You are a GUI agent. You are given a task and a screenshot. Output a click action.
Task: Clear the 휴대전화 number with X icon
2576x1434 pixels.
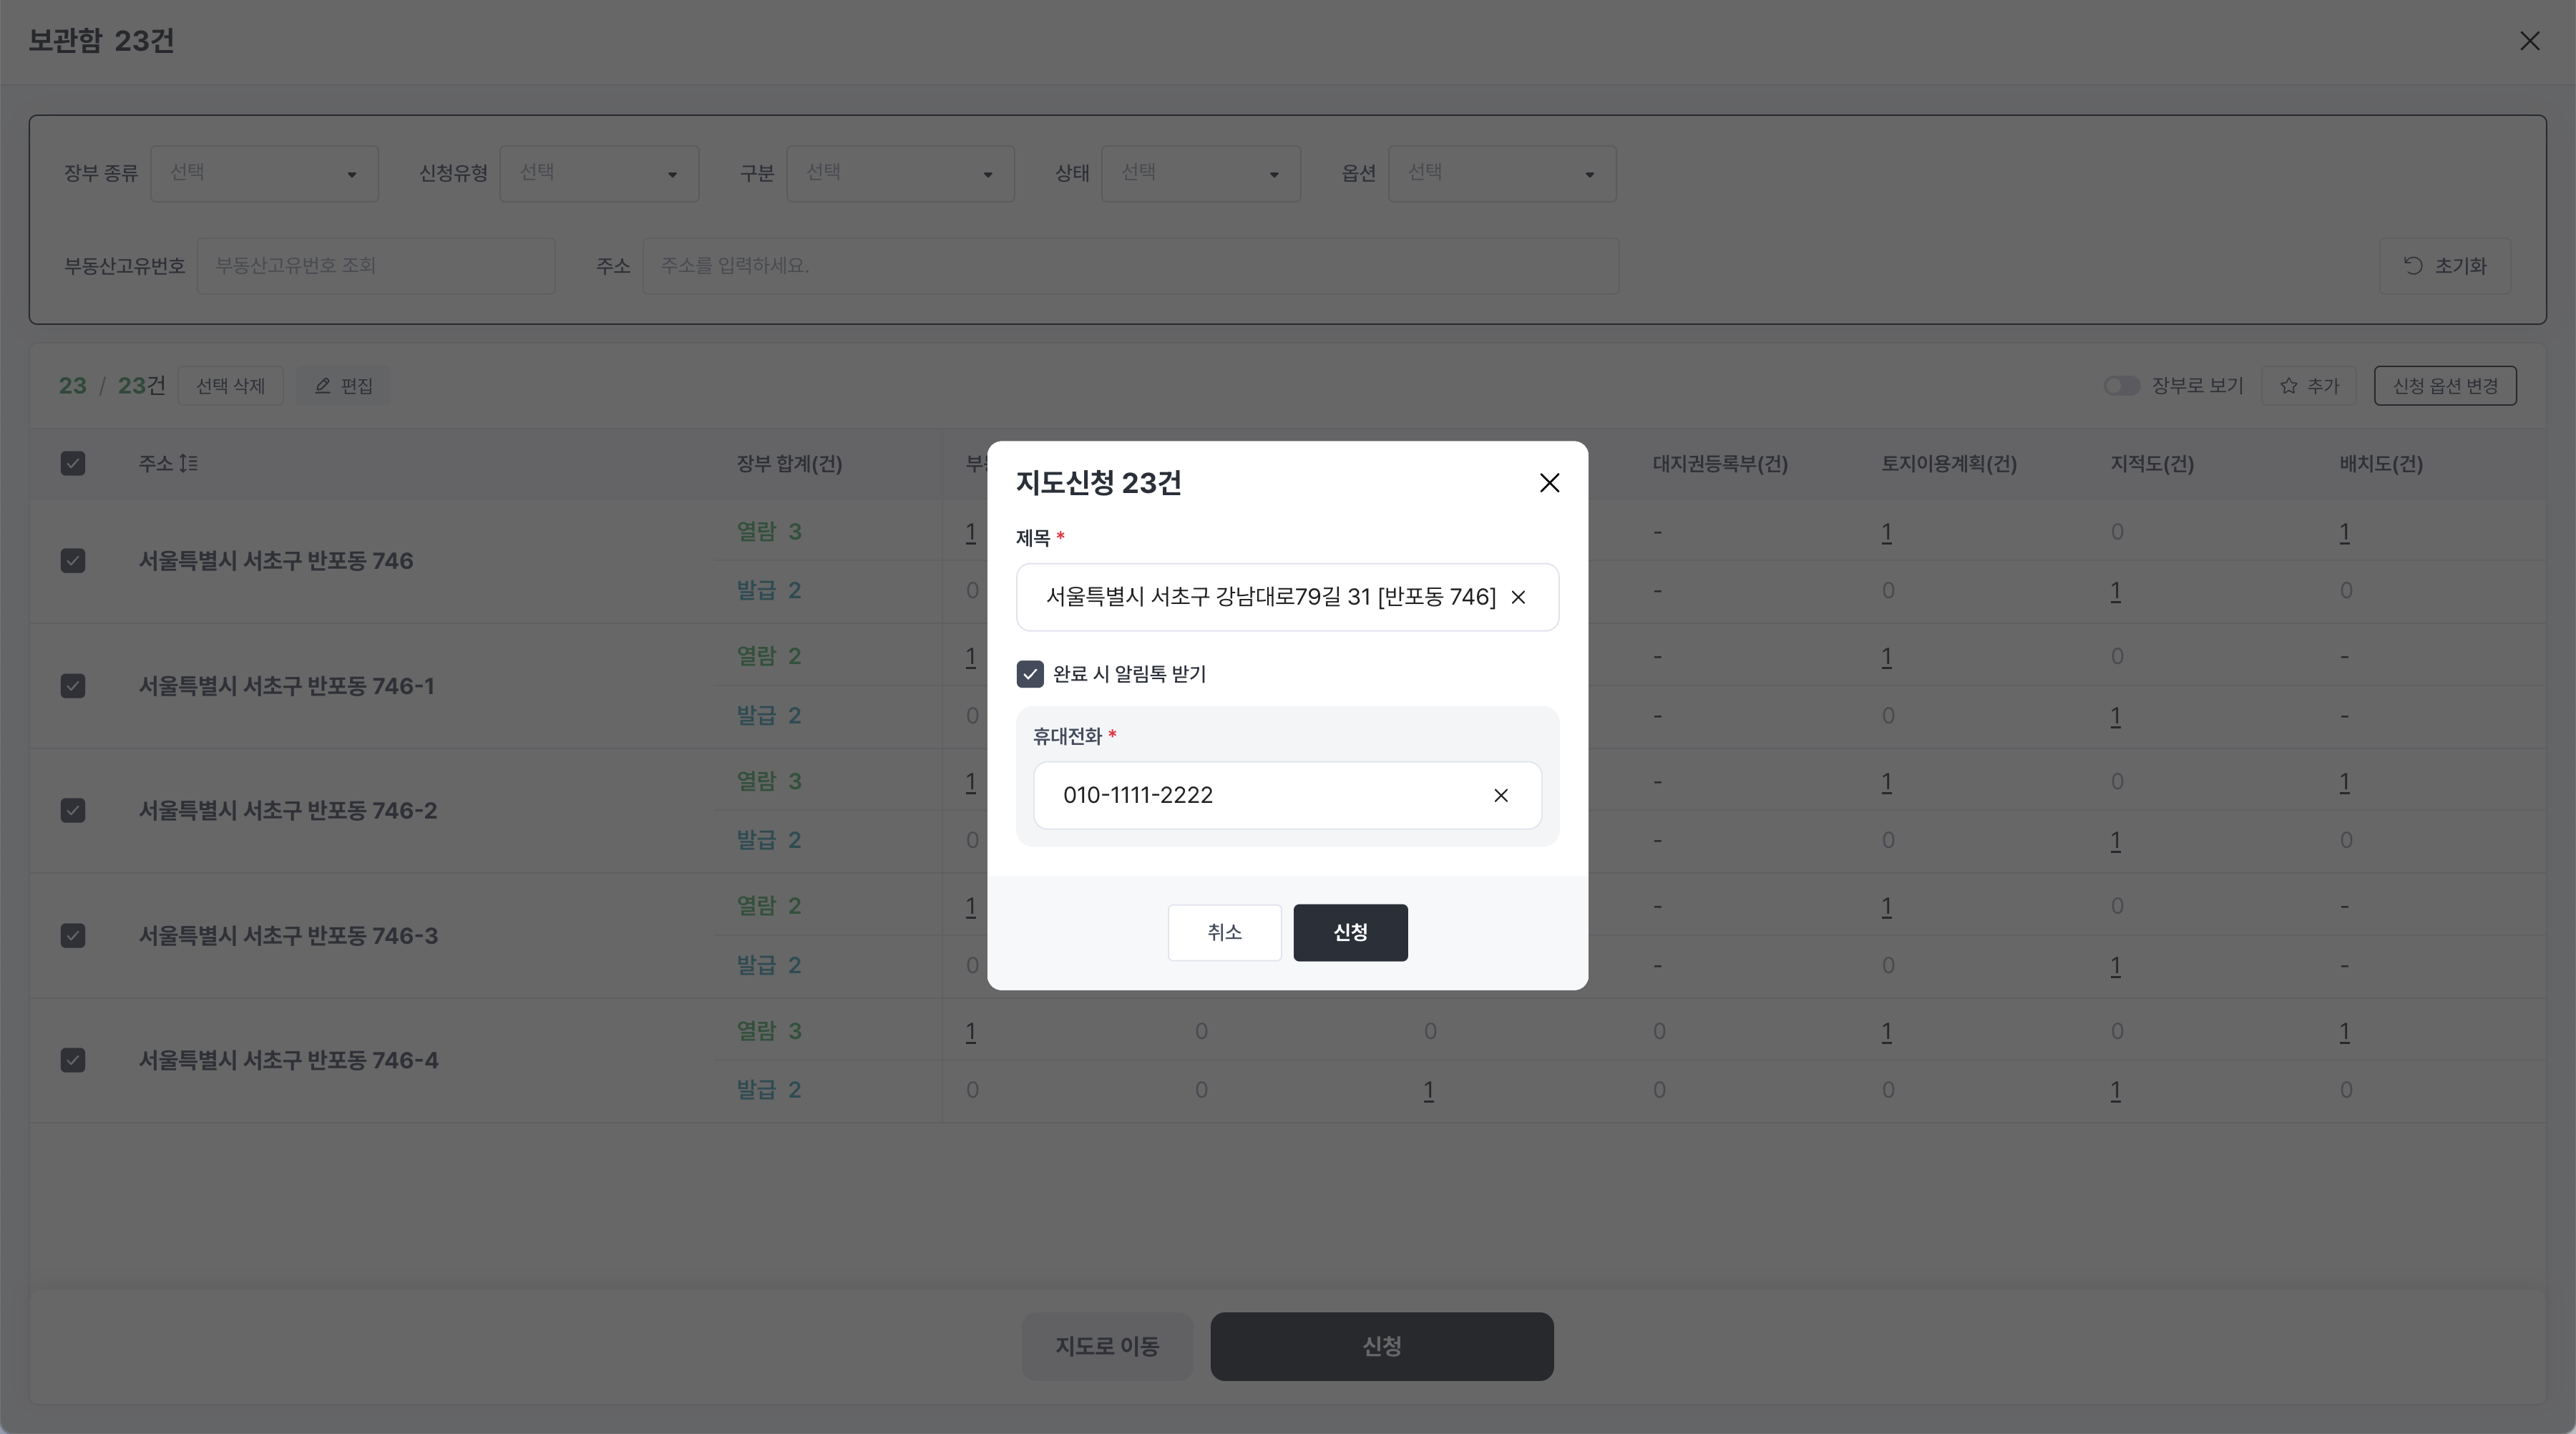(1501, 795)
